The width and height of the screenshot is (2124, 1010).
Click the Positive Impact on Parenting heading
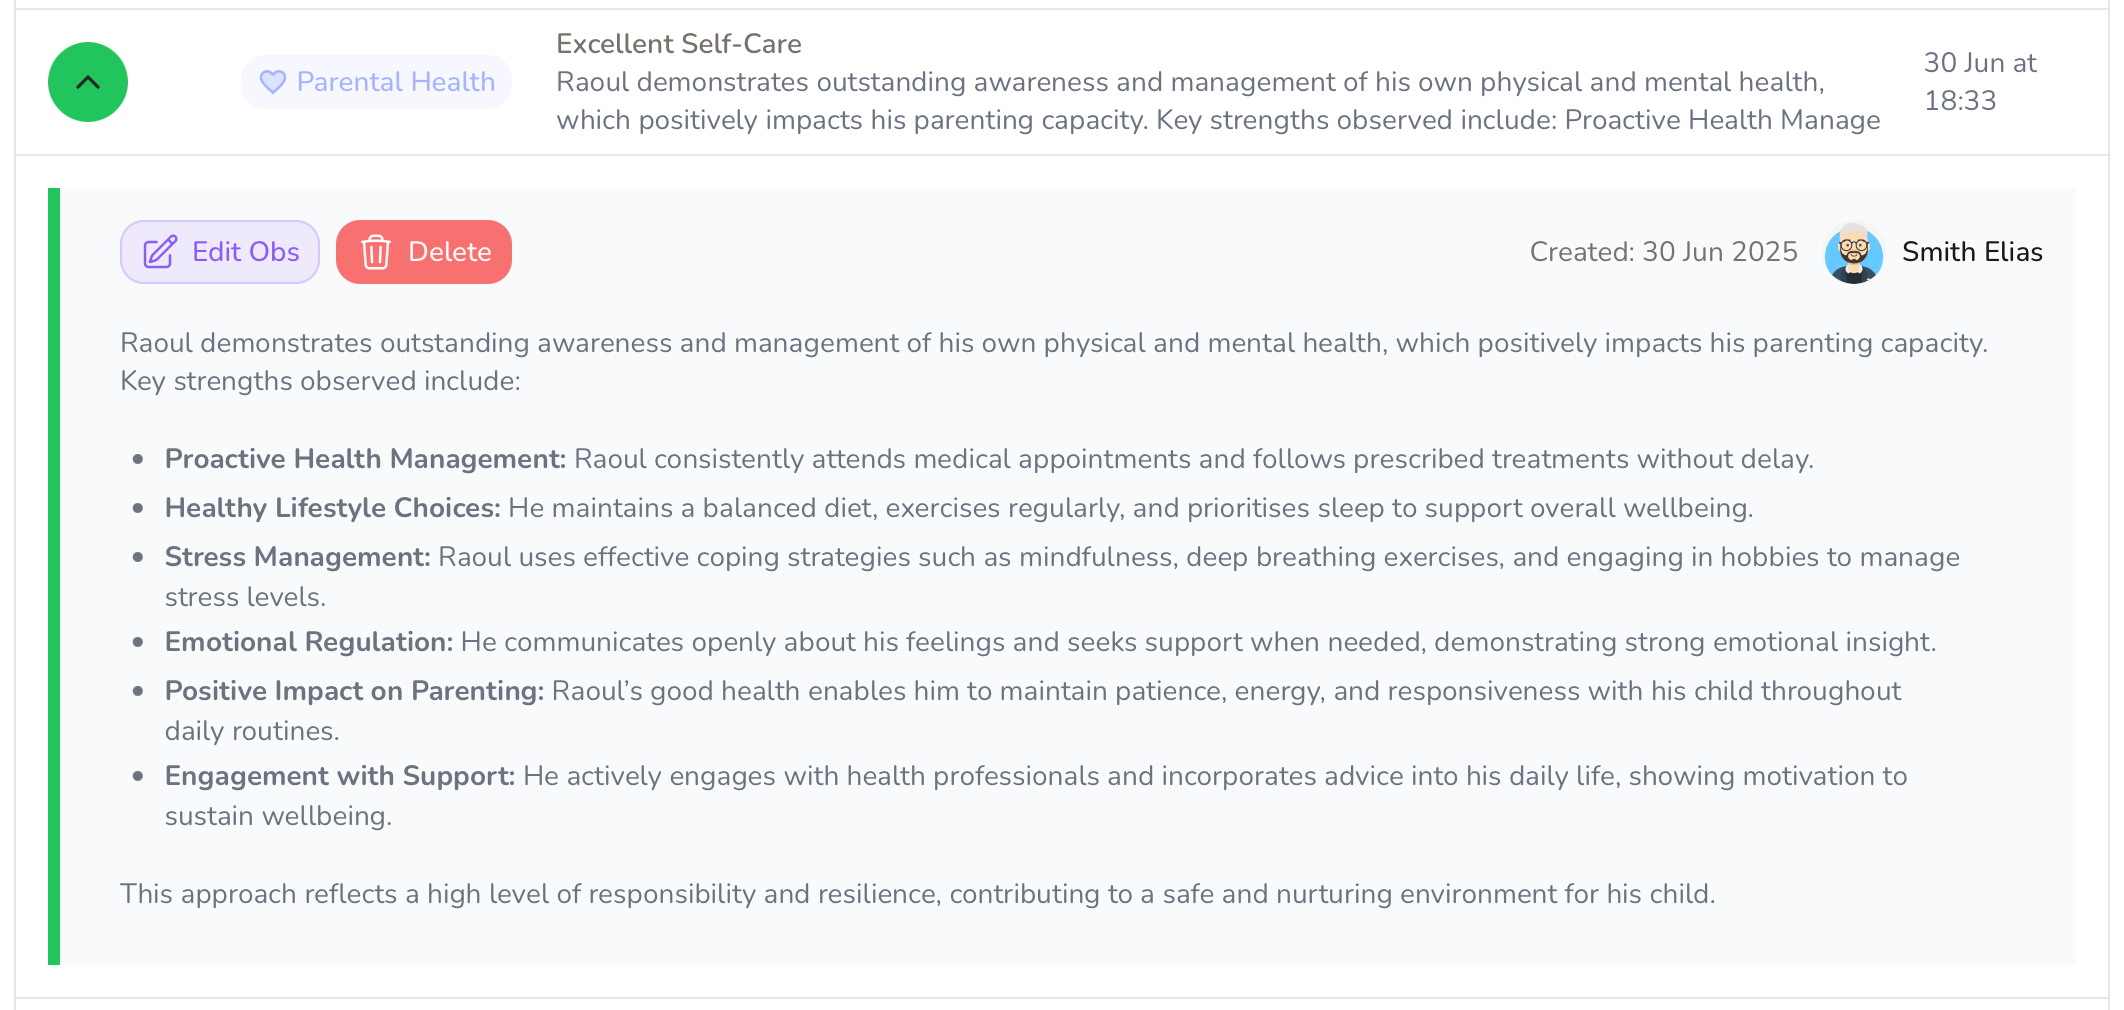click(x=354, y=691)
